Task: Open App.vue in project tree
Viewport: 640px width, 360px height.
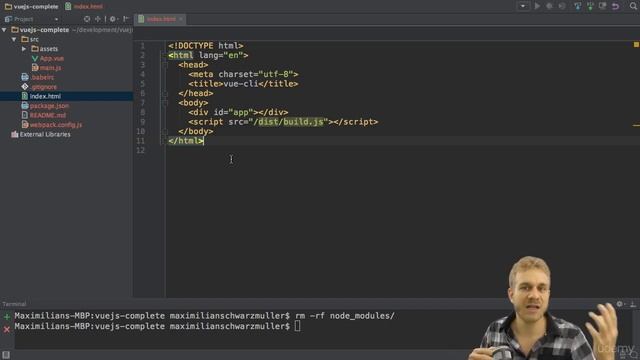Action: [x=48, y=58]
